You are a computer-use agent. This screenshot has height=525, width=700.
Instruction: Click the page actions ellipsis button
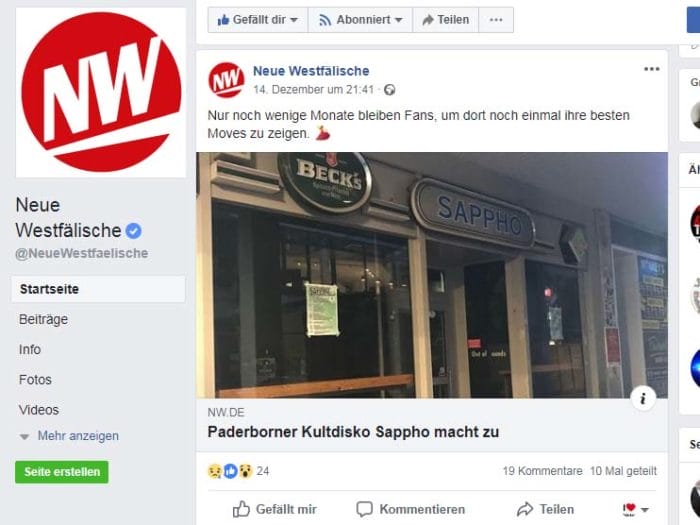point(496,20)
